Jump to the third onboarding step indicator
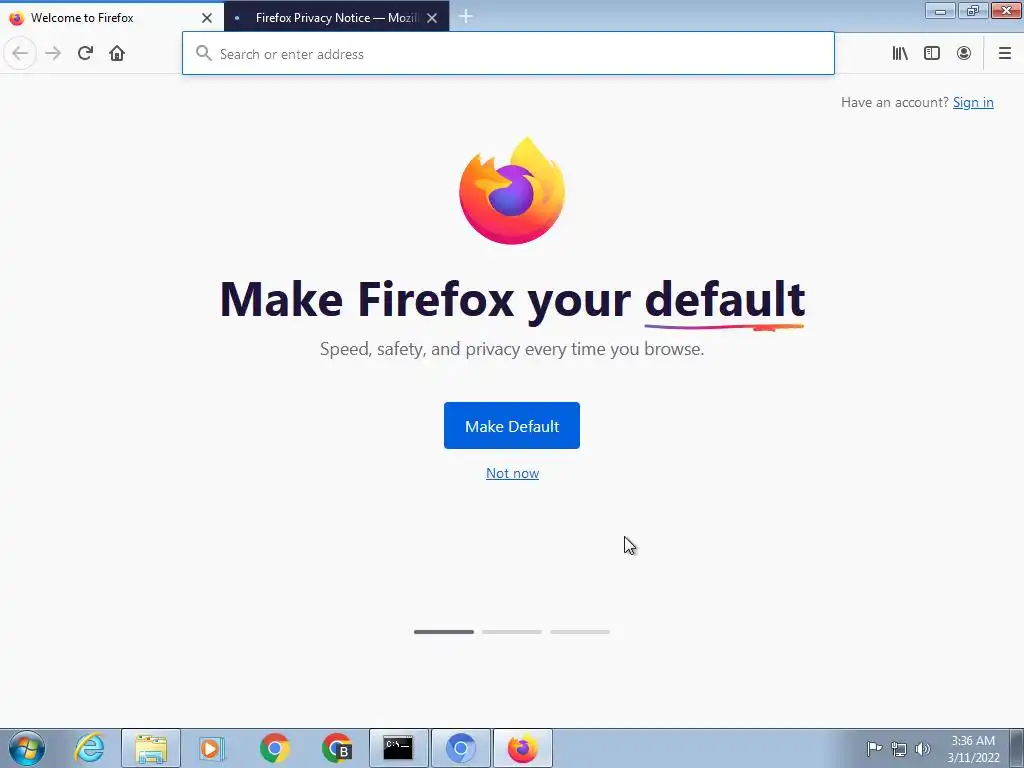1024x768 pixels. coord(580,632)
